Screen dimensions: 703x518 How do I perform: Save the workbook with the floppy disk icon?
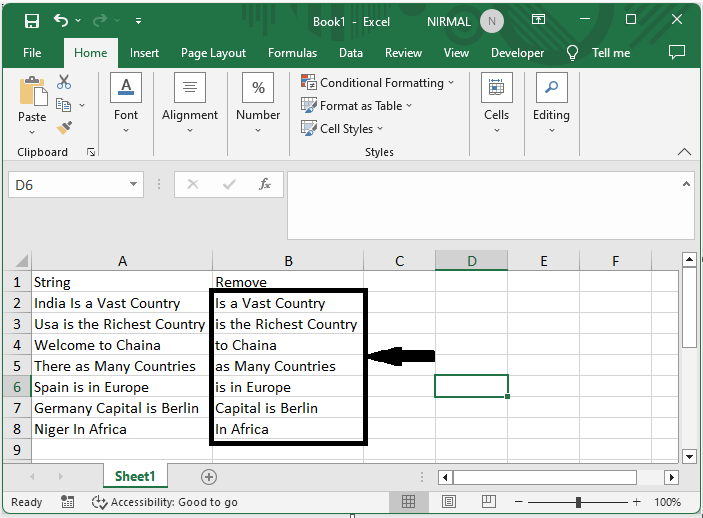click(32, 21)
